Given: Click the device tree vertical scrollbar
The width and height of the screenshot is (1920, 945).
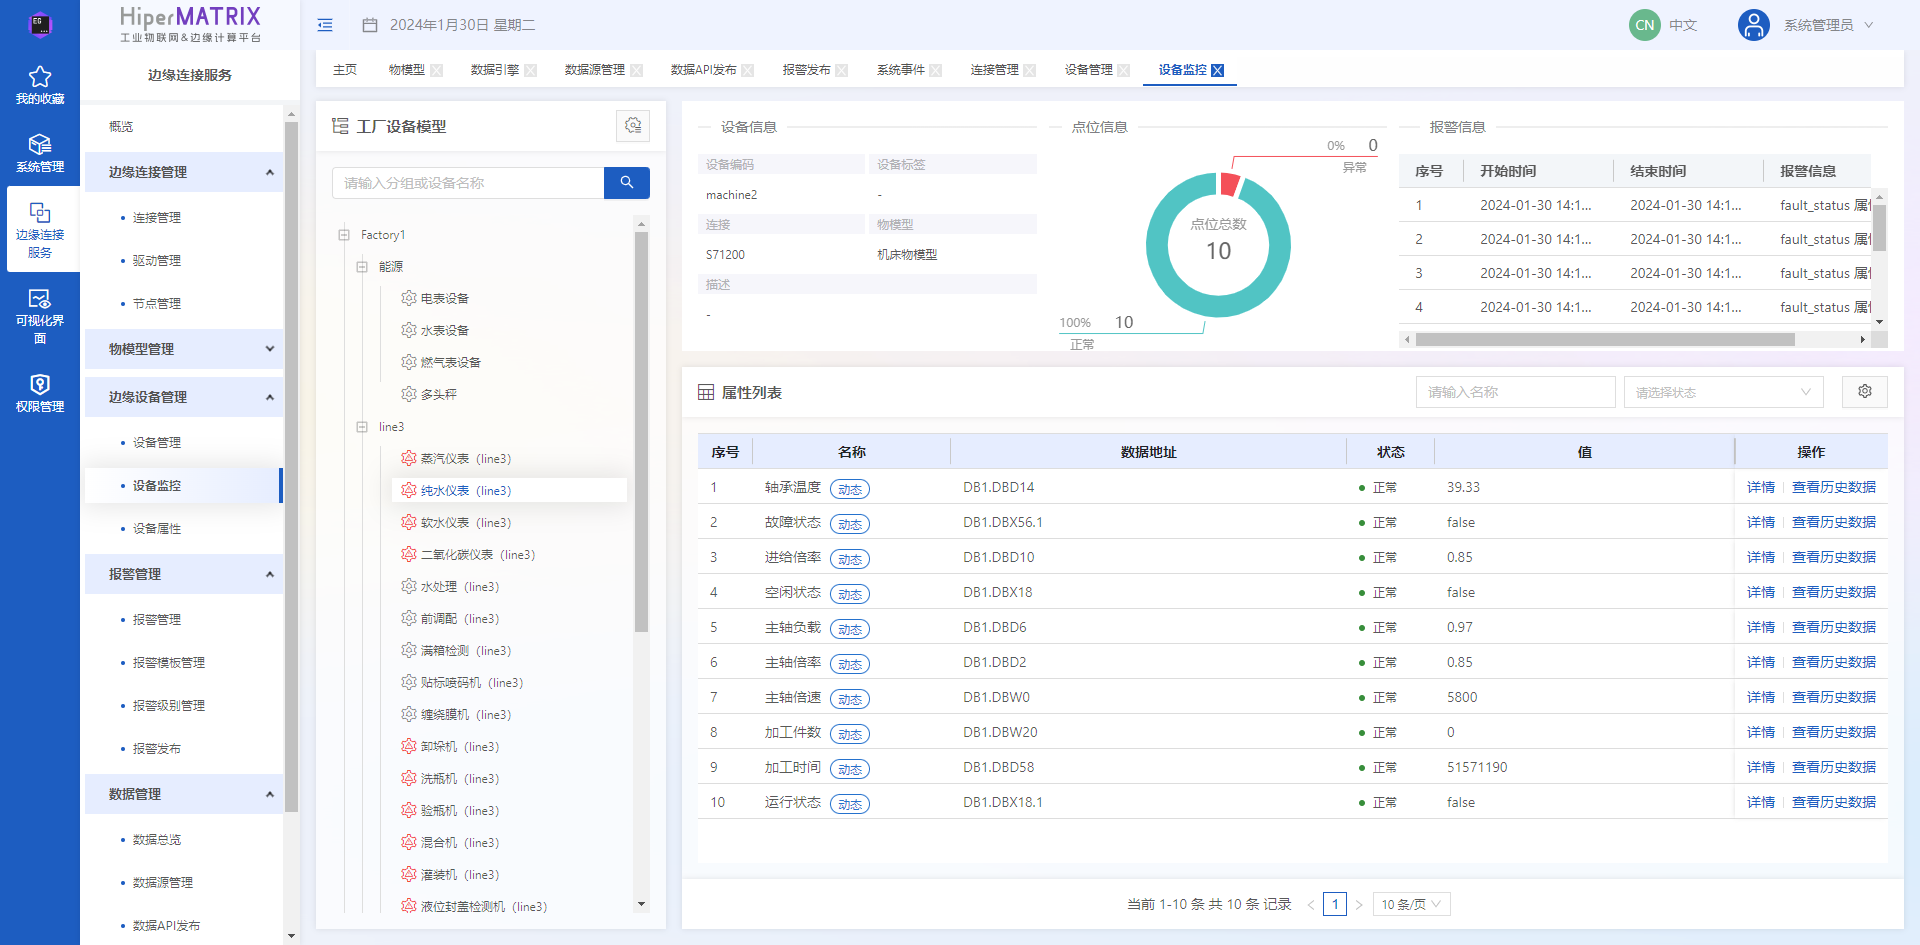Looking at the screenshot, I should click(x=641, y=430).
